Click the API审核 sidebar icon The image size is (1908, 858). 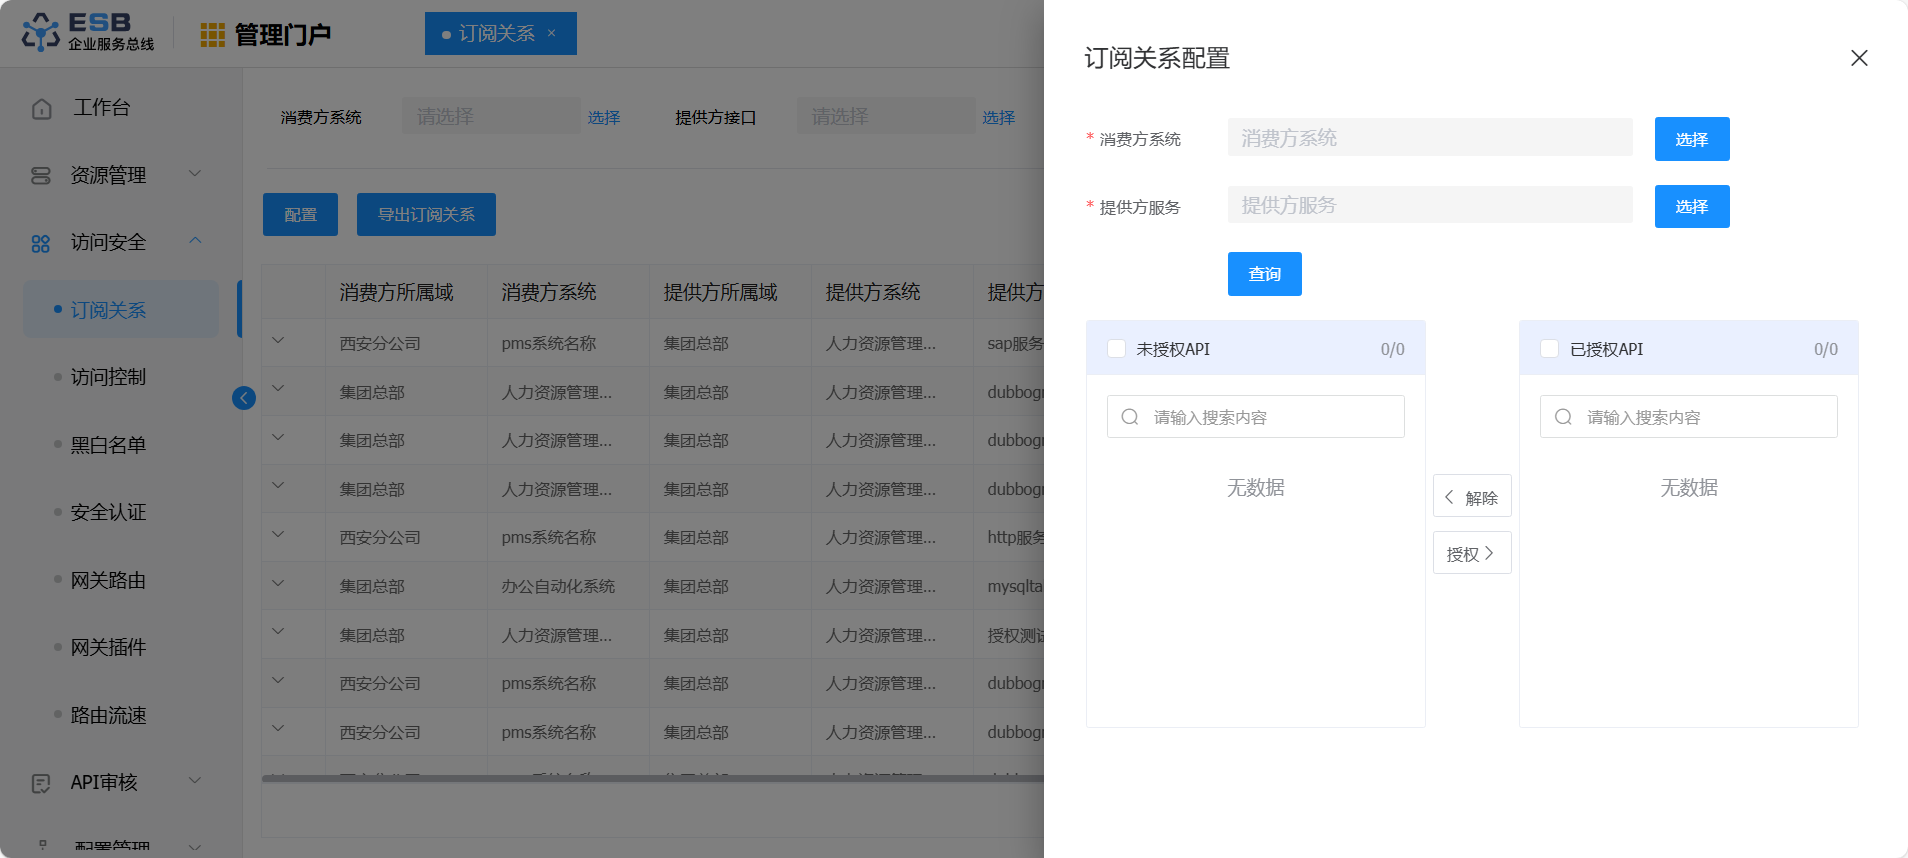[41, 783]
